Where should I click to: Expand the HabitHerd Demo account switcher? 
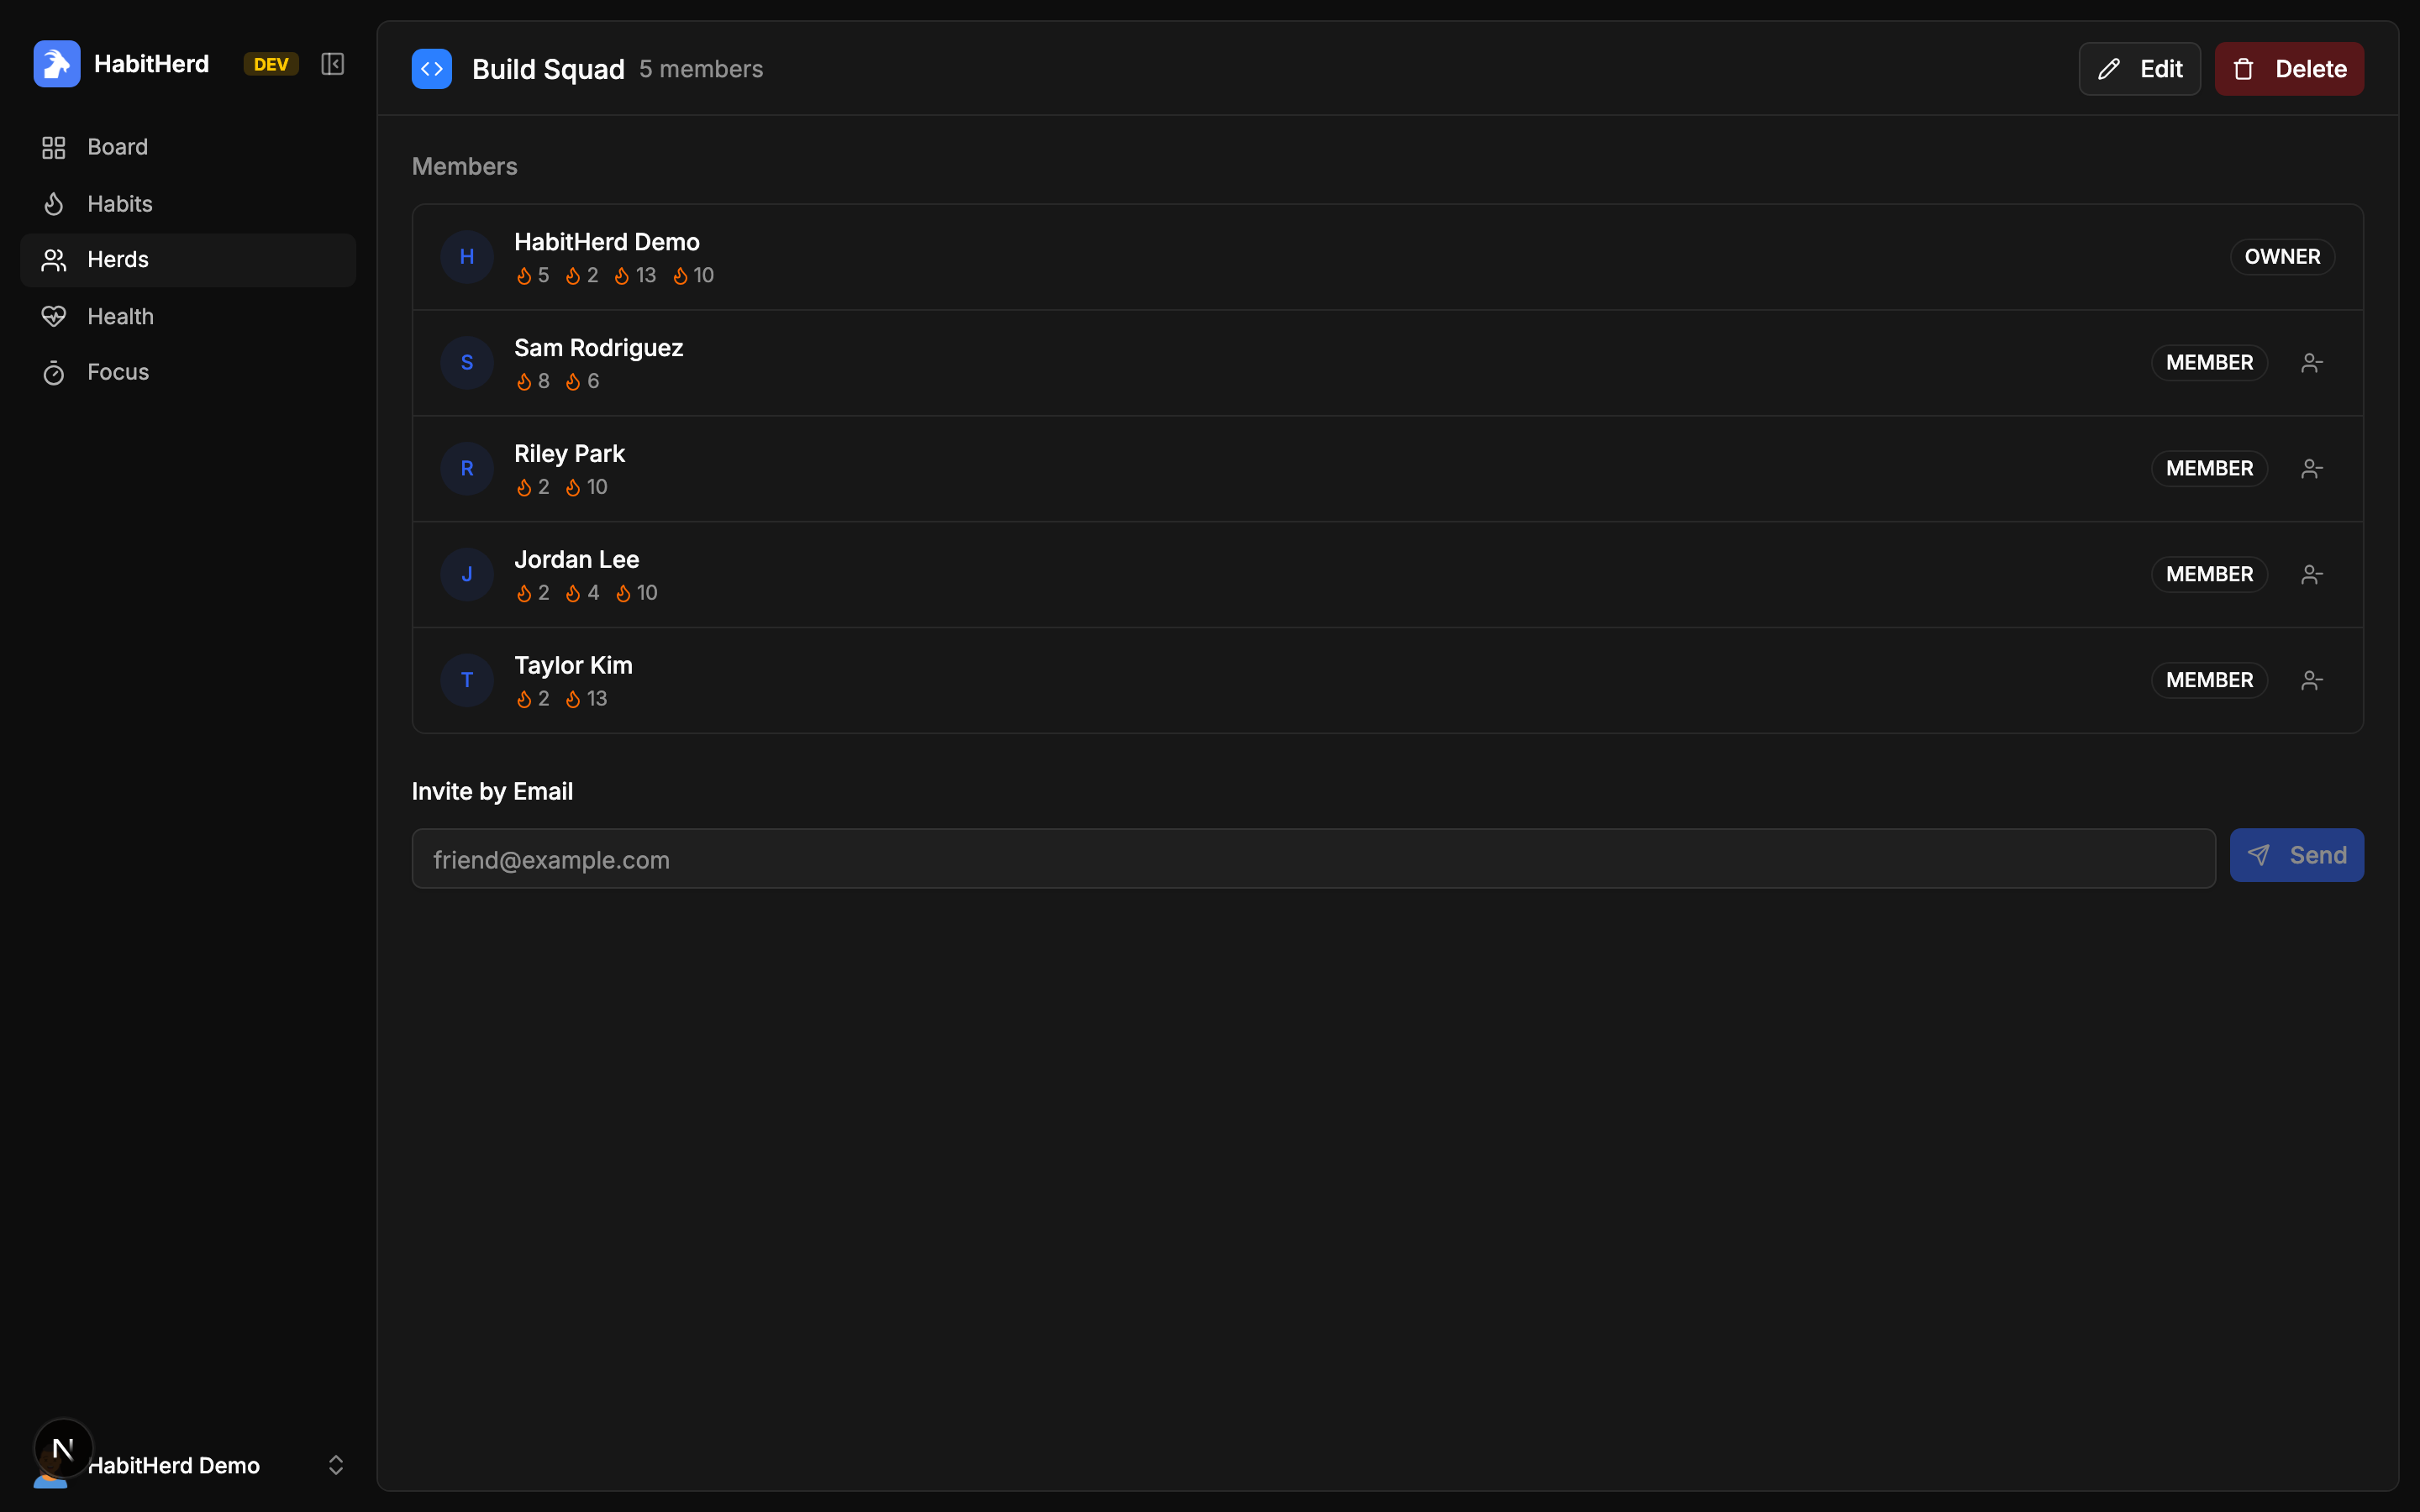click(x=336, y=1465)
